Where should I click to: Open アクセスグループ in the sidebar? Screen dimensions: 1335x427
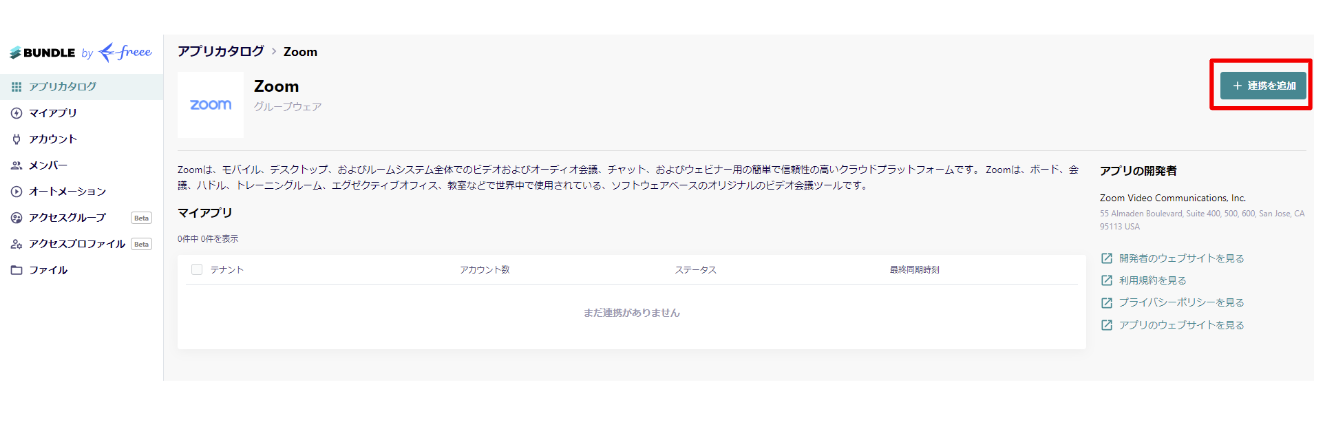pos(81,217)
